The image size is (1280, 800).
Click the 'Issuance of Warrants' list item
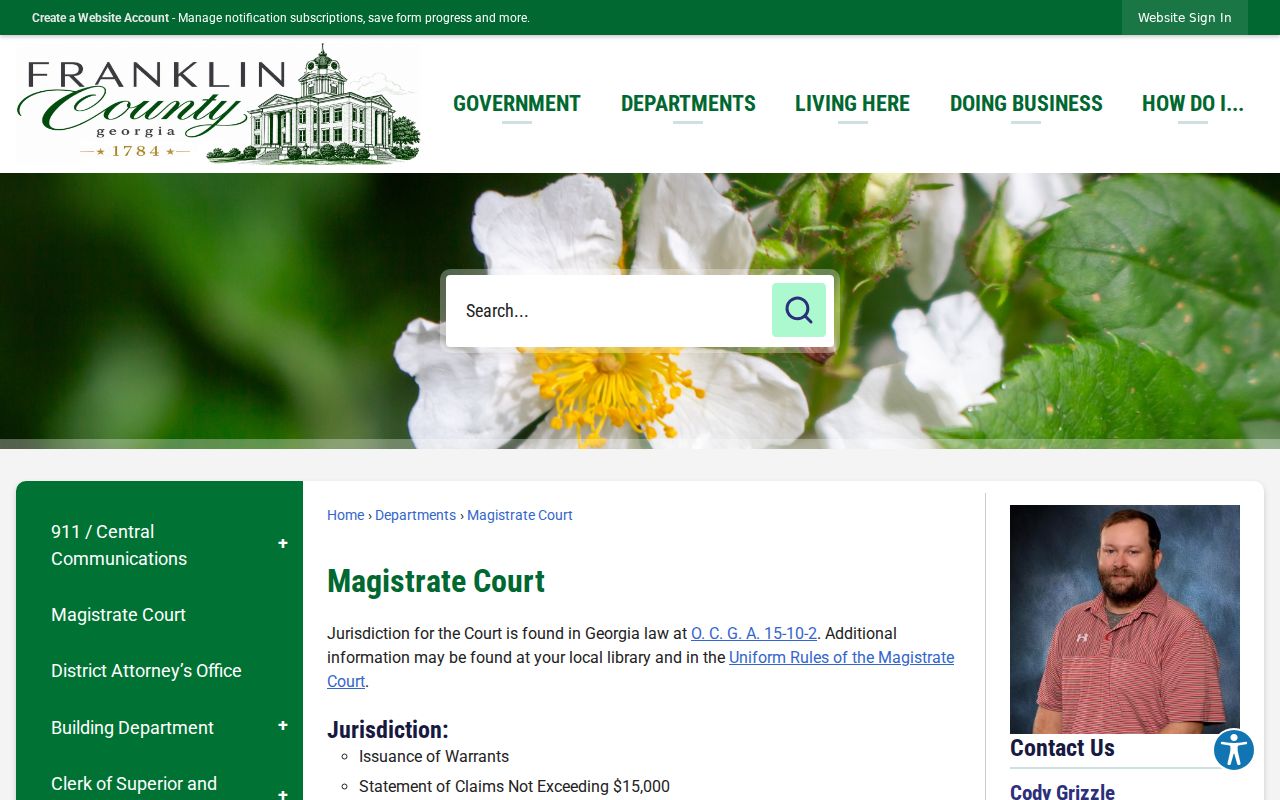[434, 757]
